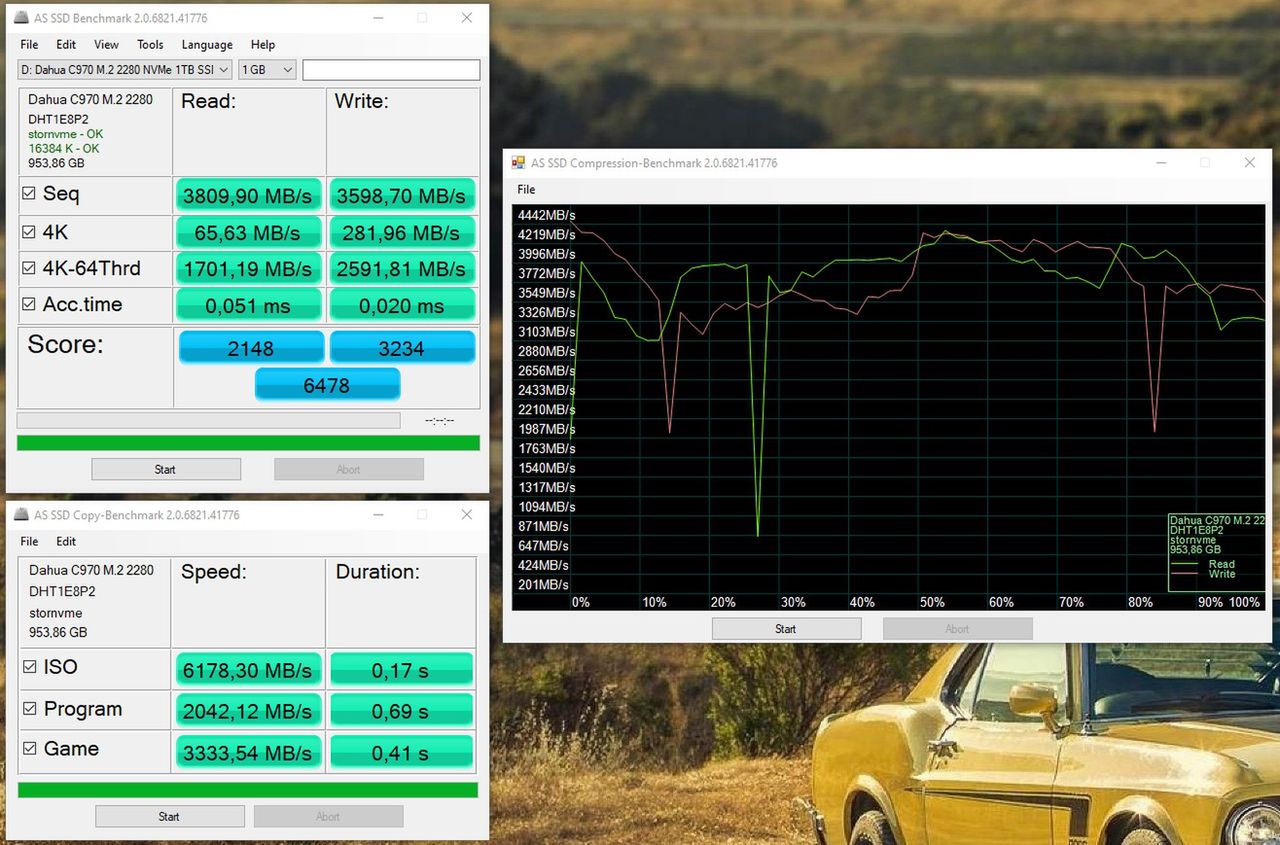Open the Help menu
Viewport: 1280px width, 845px height.
point(263,44)
